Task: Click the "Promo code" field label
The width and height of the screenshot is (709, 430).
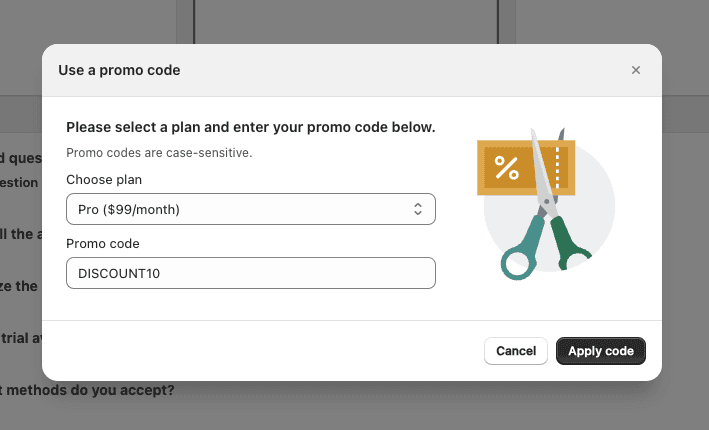Action: tap(103, 243)
